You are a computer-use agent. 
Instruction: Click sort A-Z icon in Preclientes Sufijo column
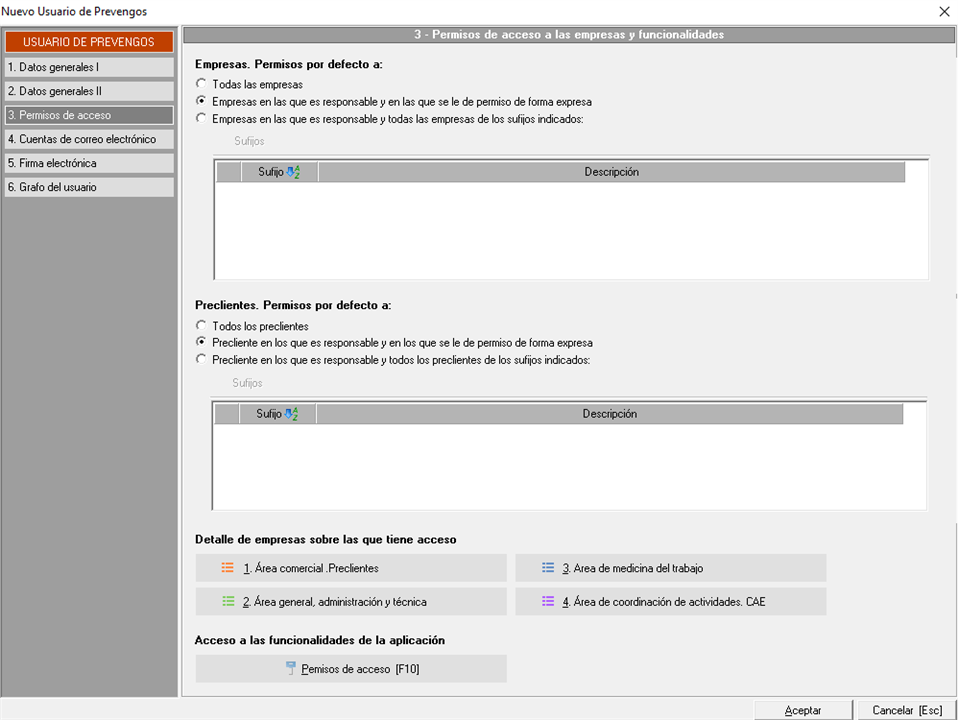point(291,414)
